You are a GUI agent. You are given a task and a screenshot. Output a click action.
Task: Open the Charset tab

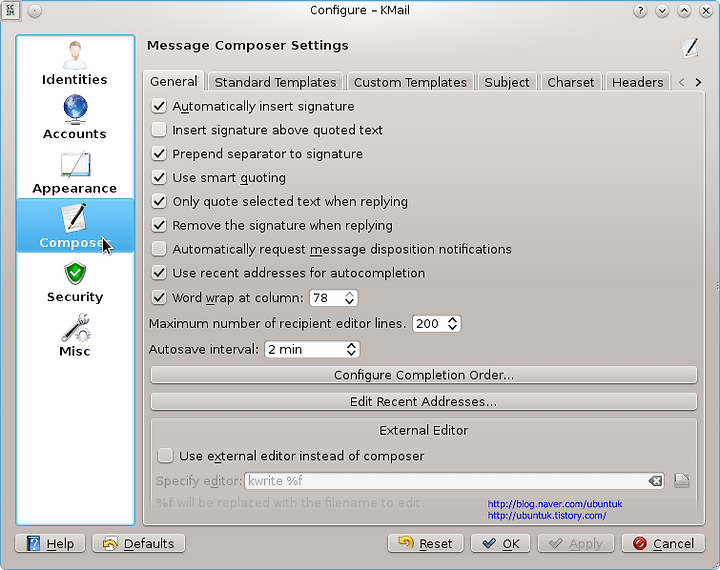click(571, 82)
